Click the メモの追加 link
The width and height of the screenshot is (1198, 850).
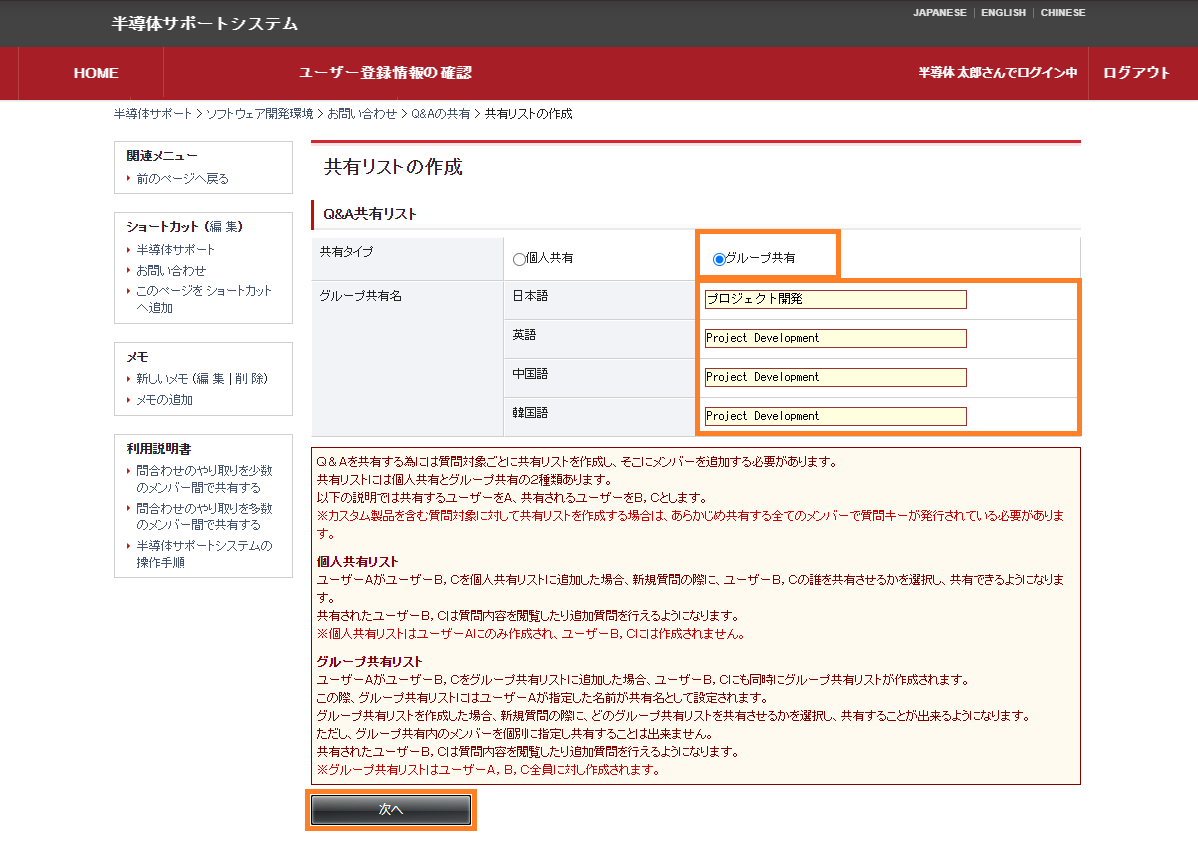point(165,400)
